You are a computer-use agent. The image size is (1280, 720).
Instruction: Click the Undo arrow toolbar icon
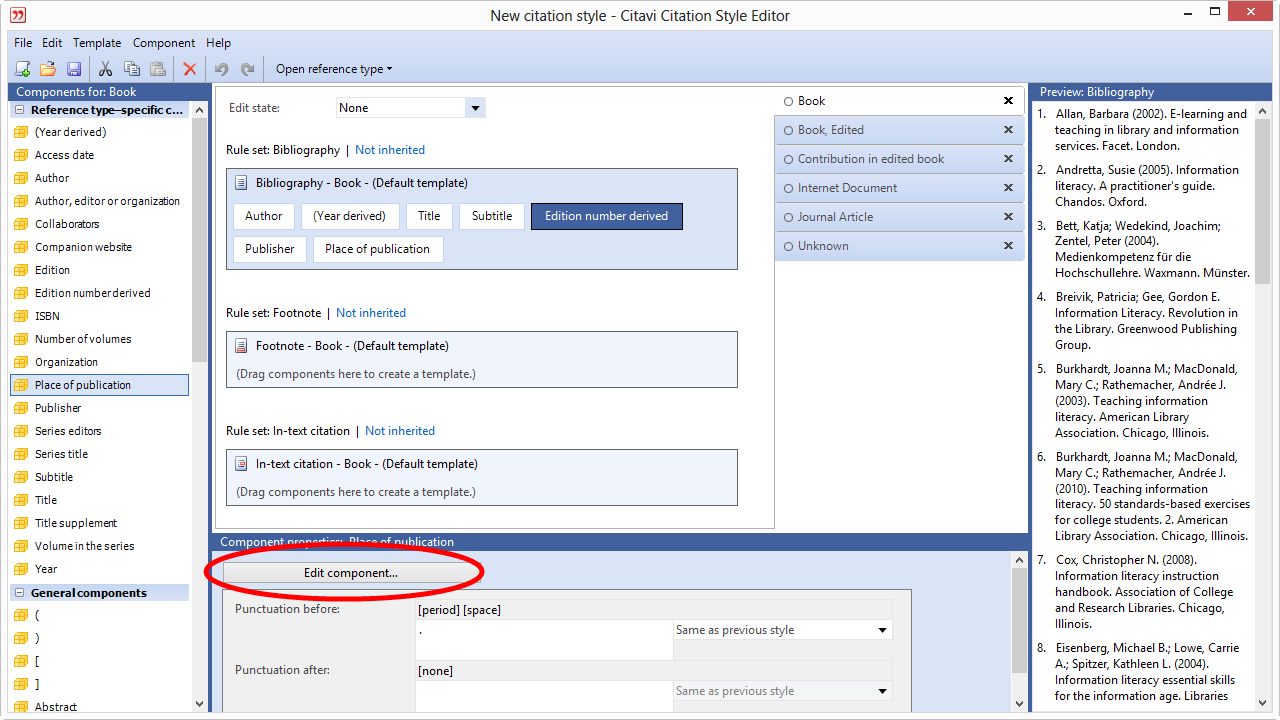[x=221, y=69]
